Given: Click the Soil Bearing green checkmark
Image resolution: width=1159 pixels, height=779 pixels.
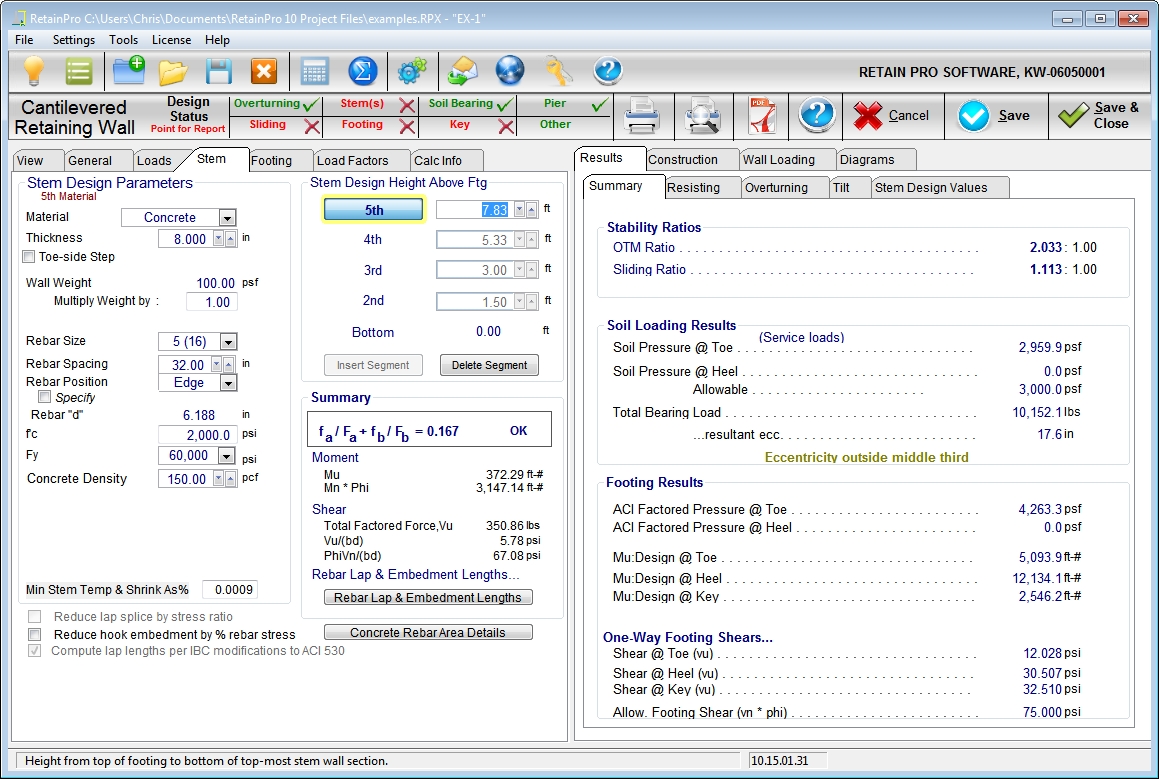Looking at the screenshot, I should (x=505, y=105).
